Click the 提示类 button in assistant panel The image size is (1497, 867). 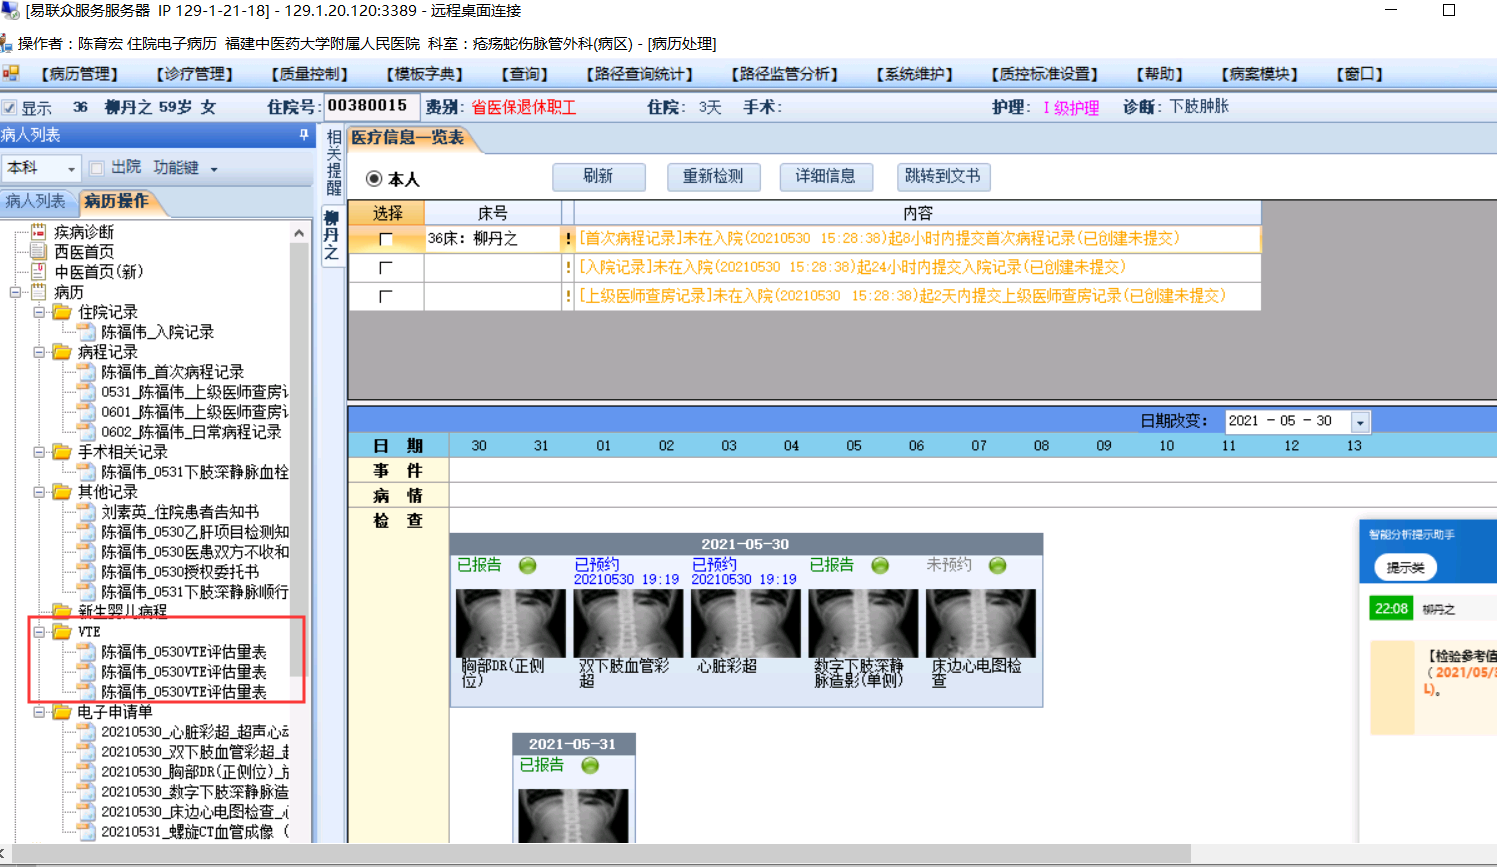click(x=1405, y=568)
